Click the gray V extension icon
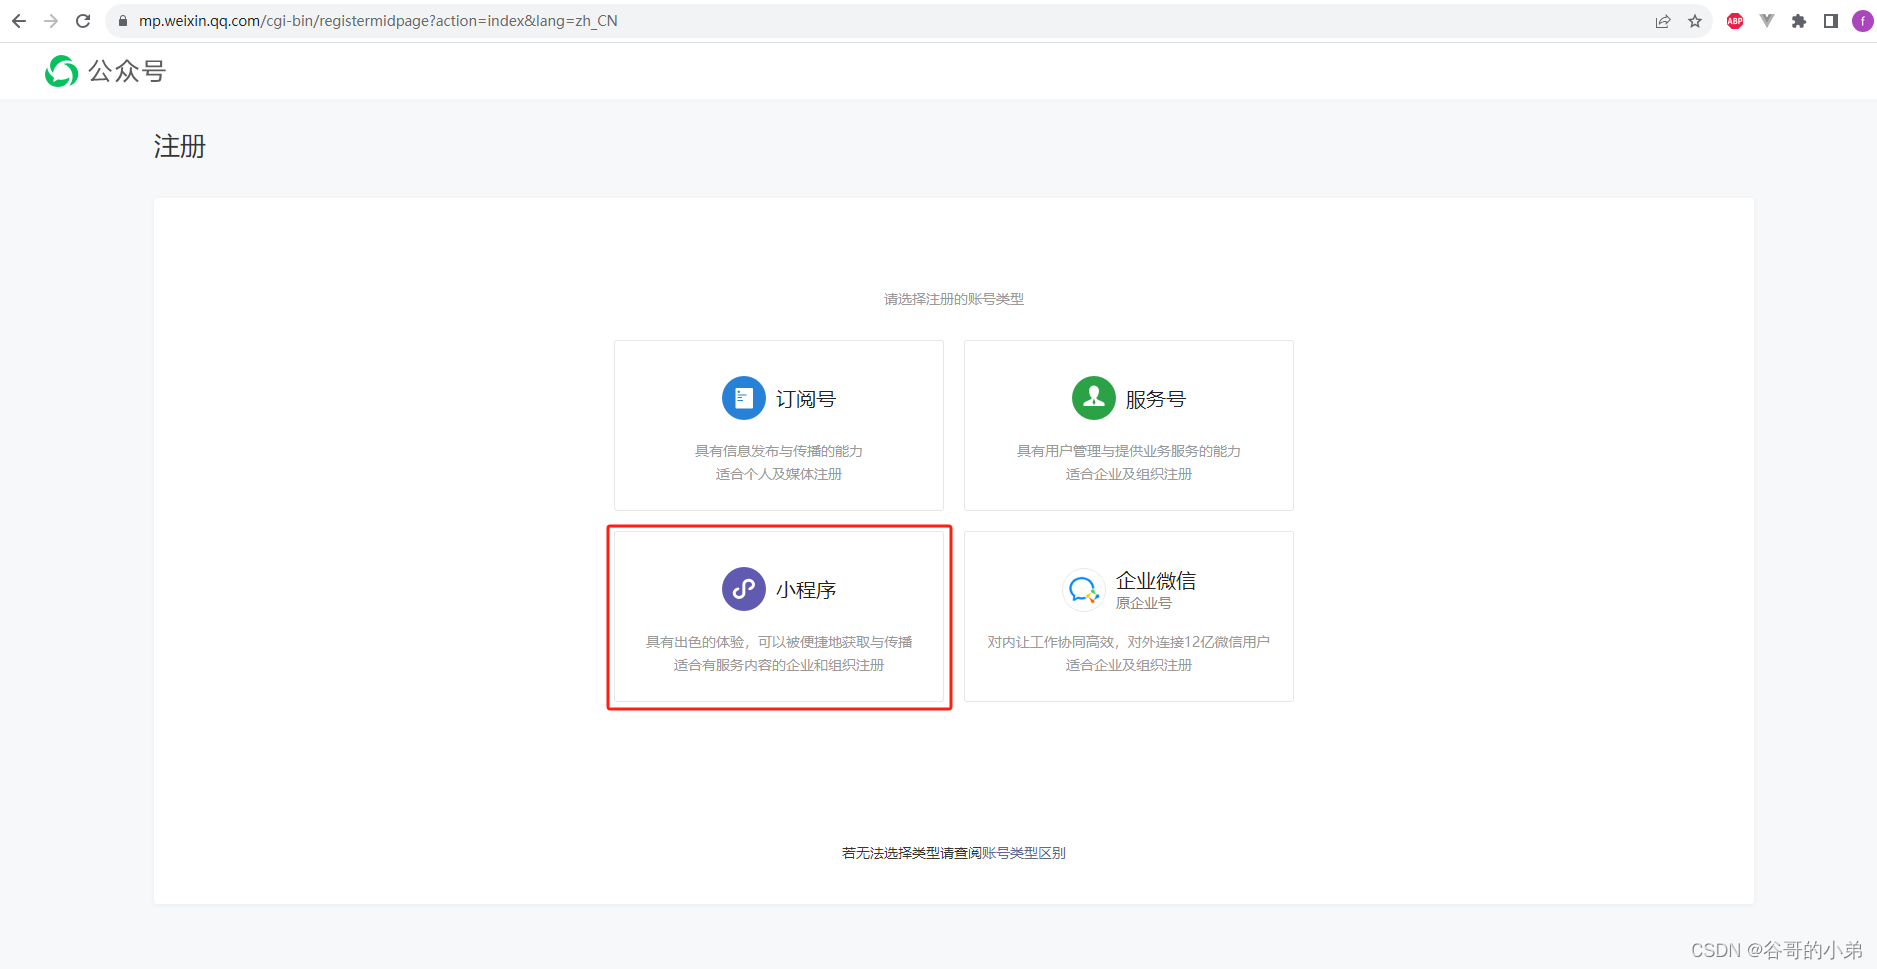Image resolution: width=1877 pixels, height=969 pixels. pos(1767,21)
